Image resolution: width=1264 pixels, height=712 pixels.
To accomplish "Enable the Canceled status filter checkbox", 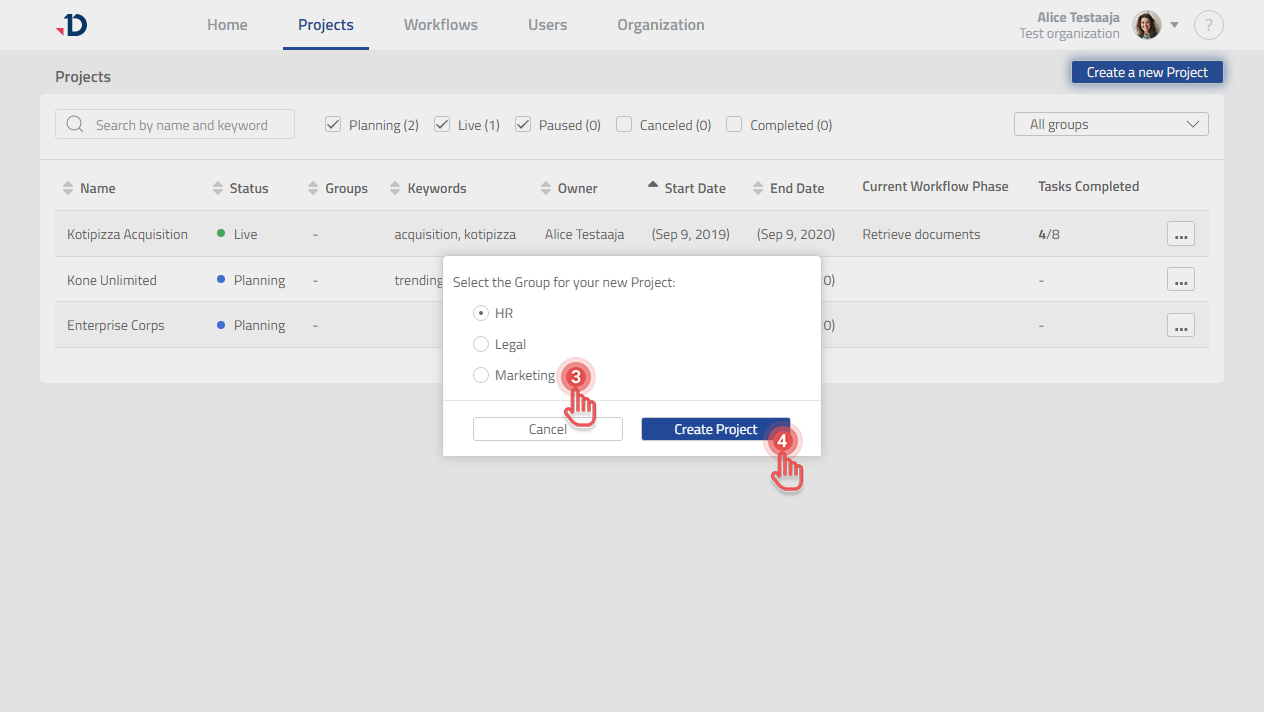I will [624, 125].
